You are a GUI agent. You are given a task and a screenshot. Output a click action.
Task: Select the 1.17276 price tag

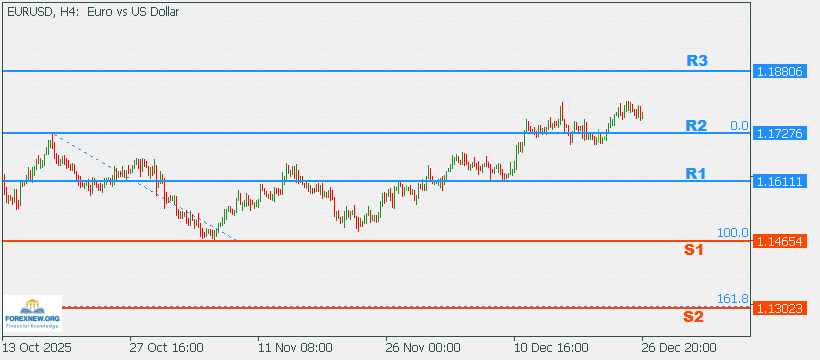pyautogui.click(x=779, y=133)
